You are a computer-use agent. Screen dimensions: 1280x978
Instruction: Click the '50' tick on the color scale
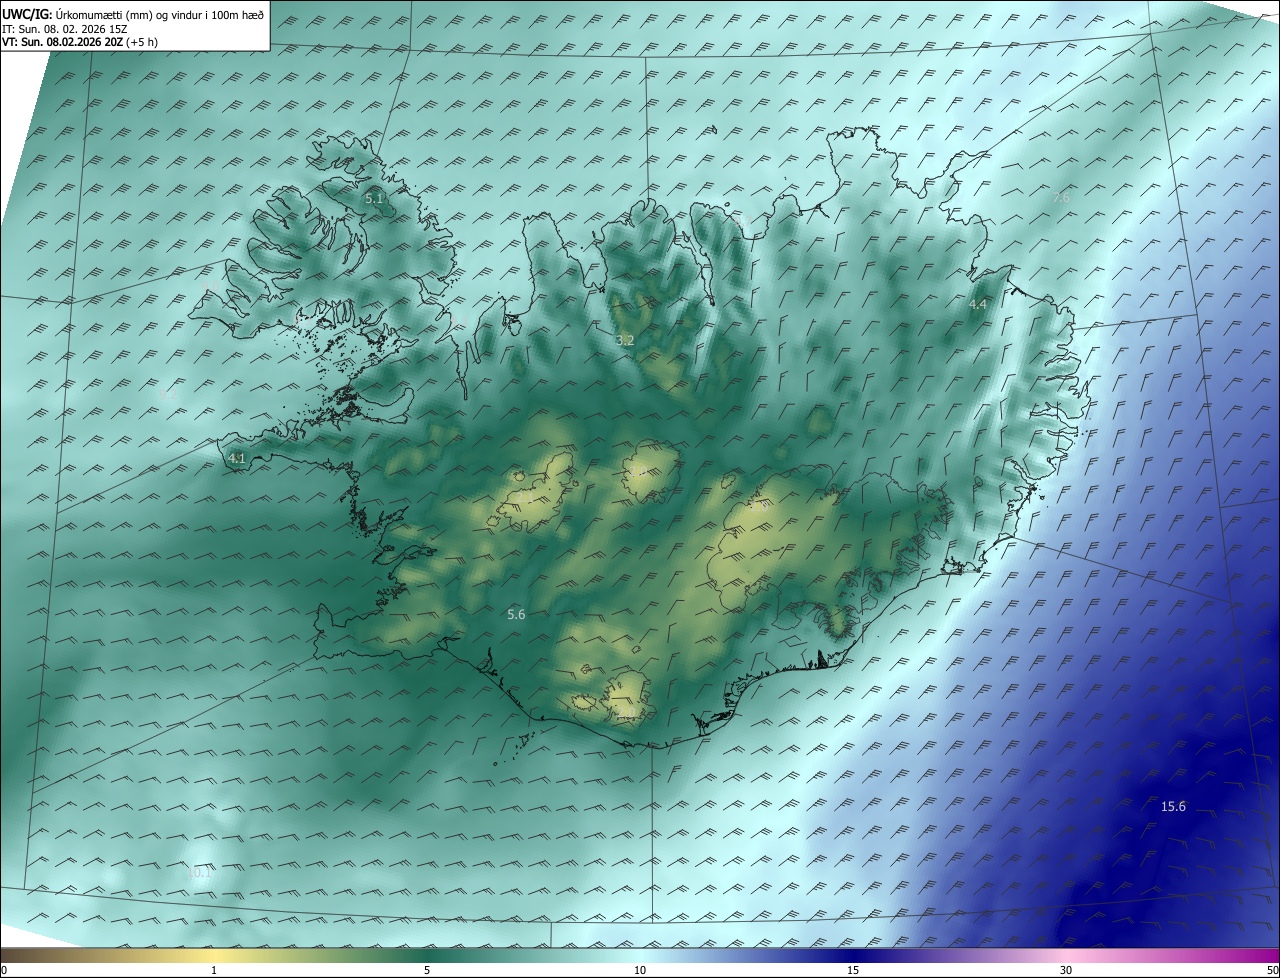[x=1272, y=970]
